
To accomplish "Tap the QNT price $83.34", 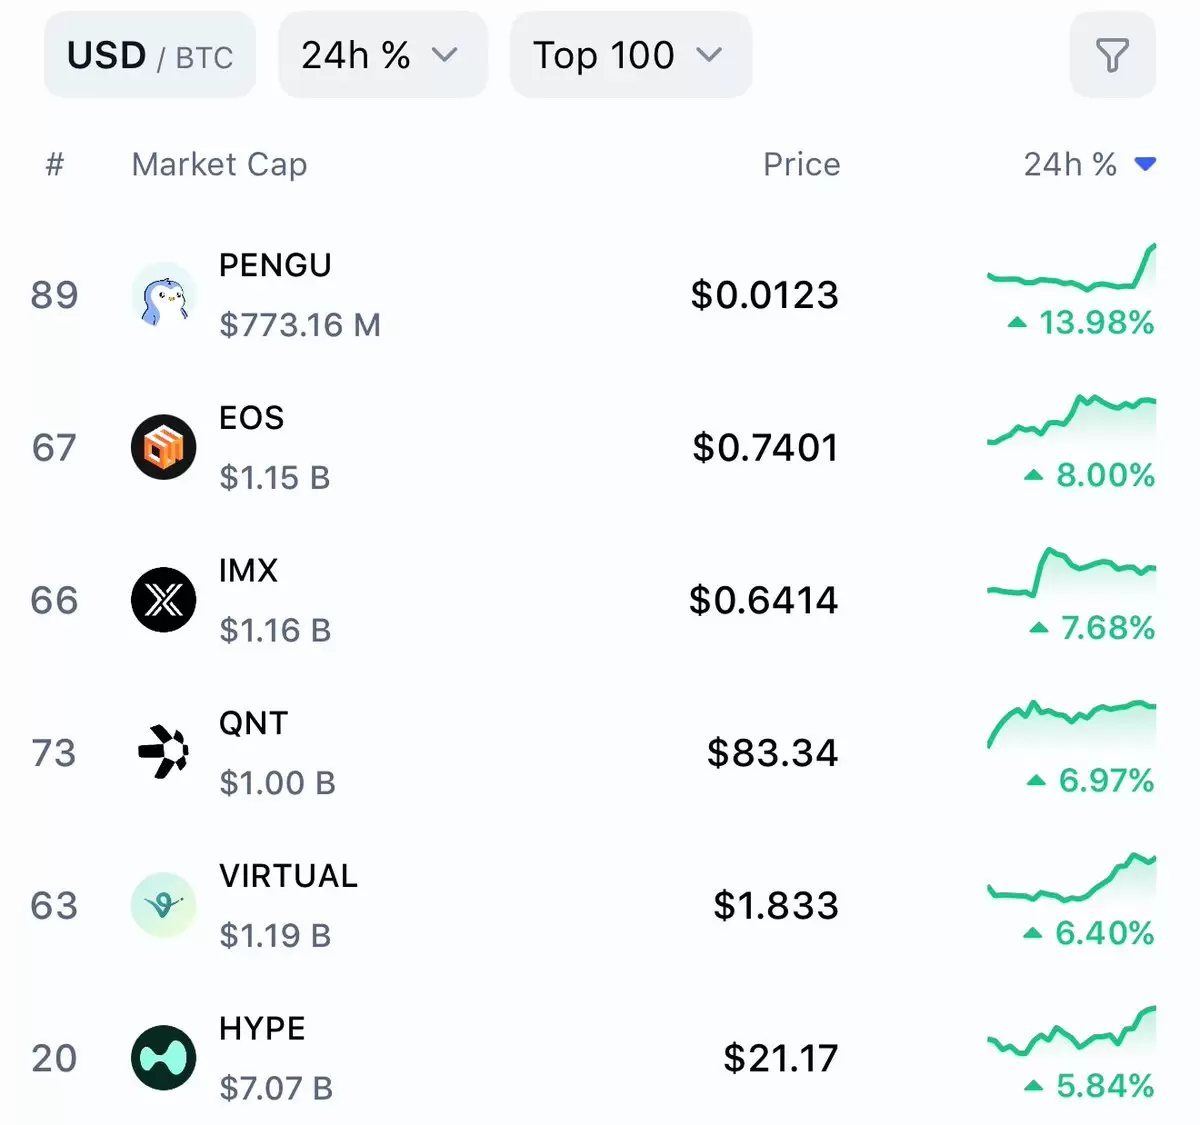I will (772, 753).
